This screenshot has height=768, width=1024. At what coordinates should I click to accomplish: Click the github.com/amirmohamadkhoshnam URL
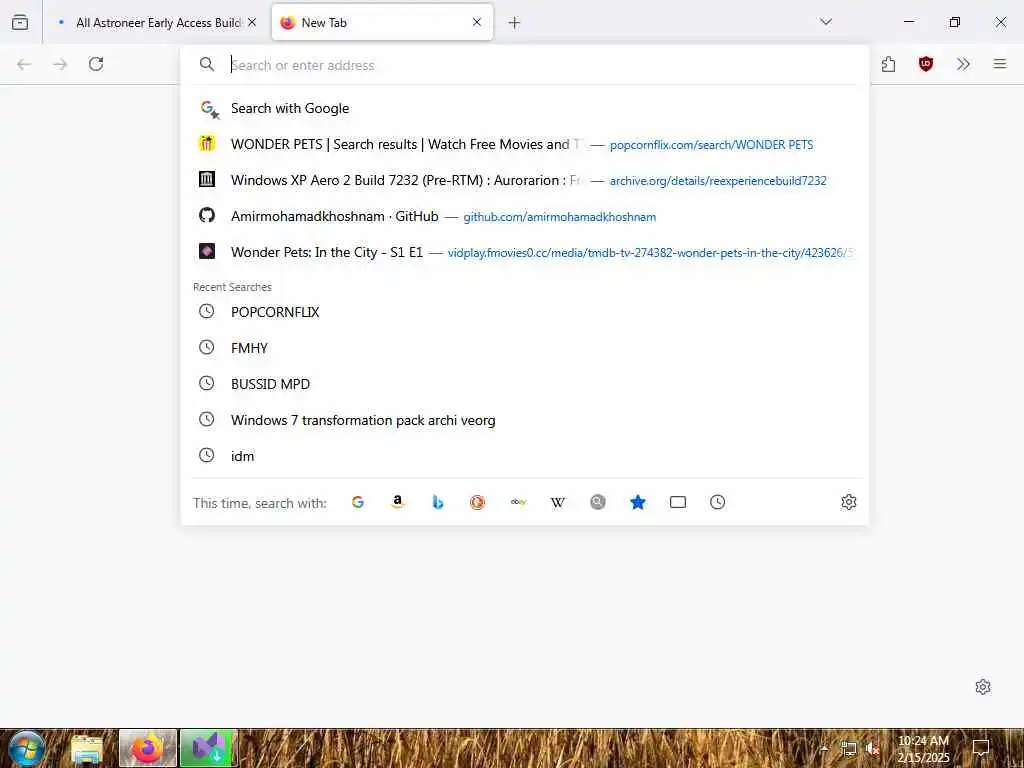[560, 217]
